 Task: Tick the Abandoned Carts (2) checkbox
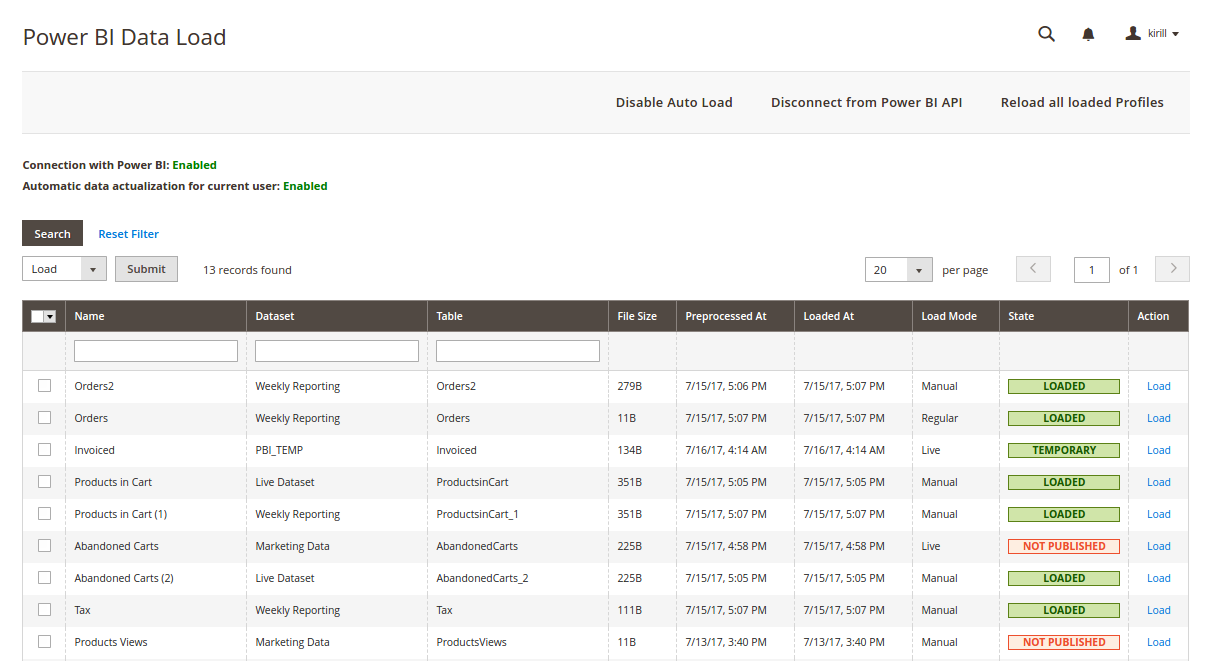click(x=44, y=578)
